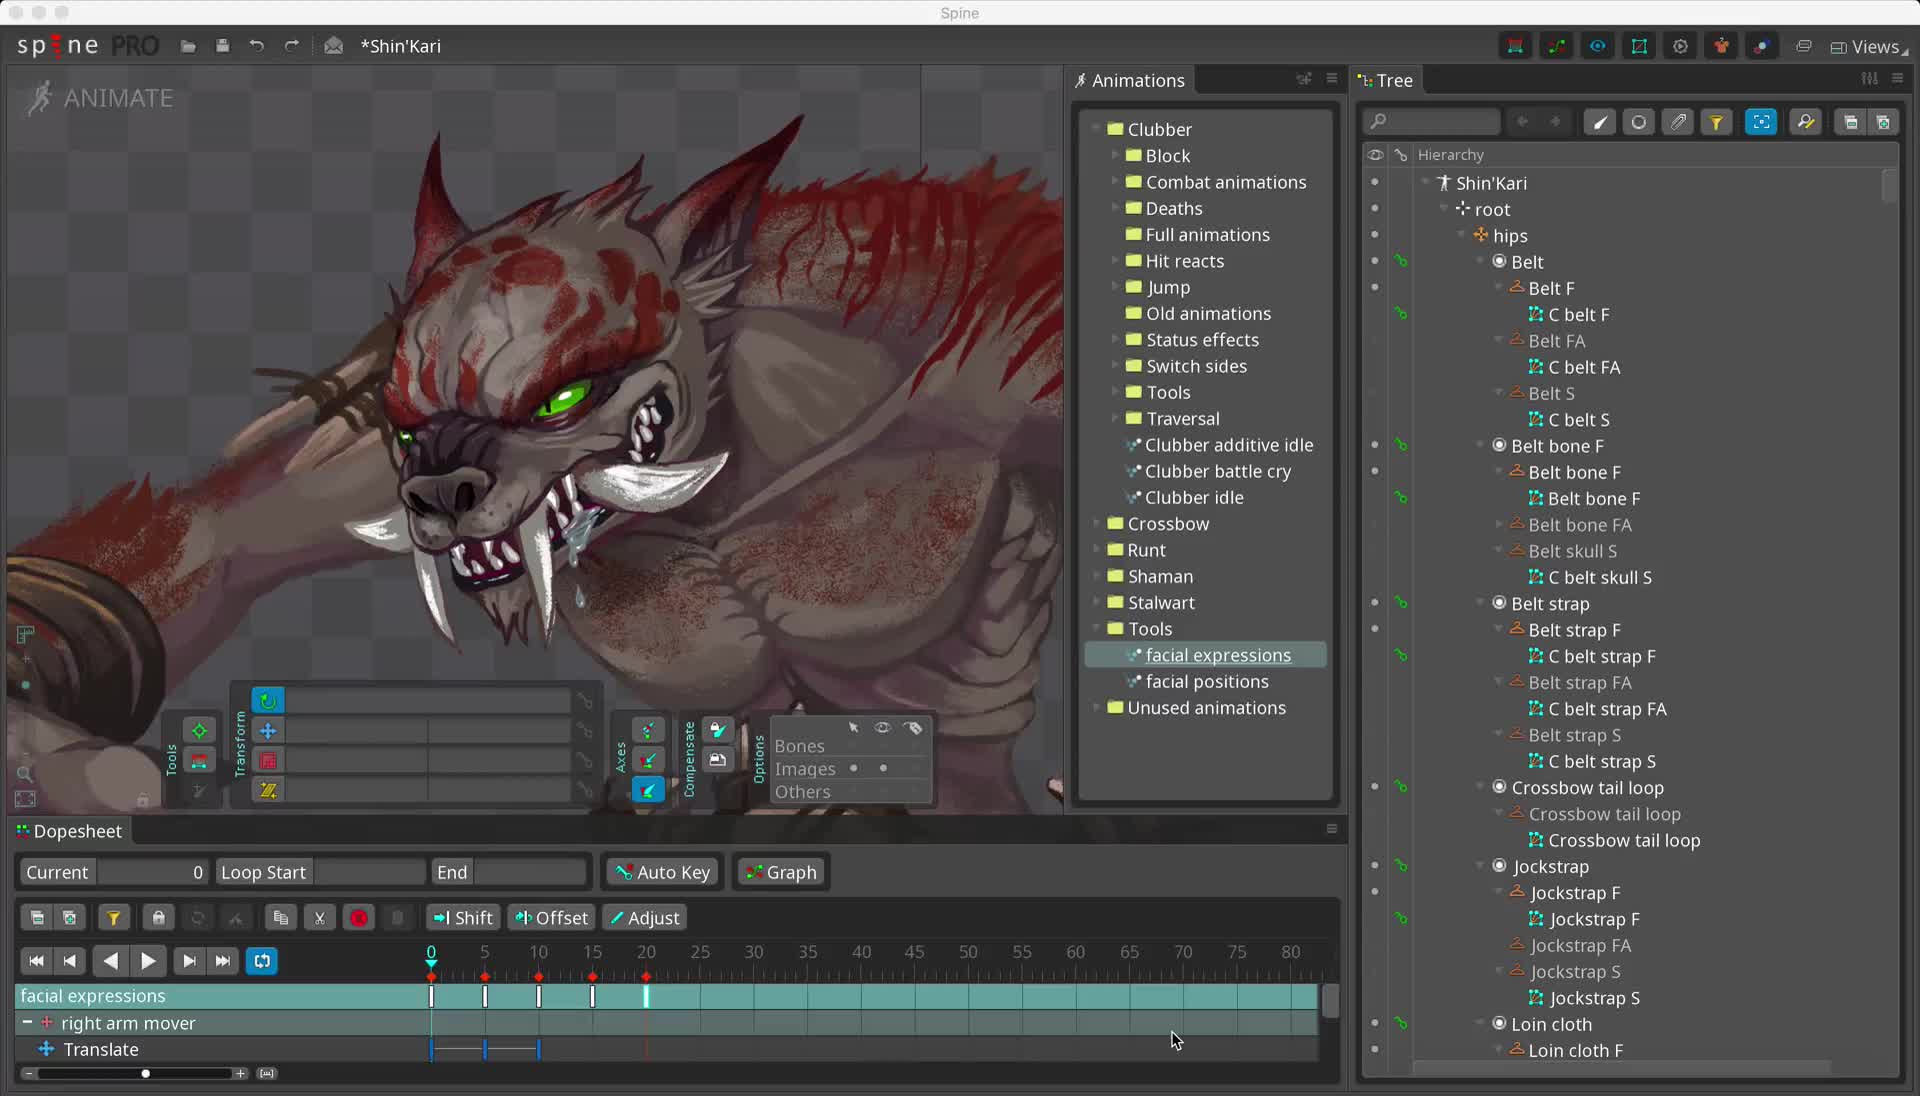Toggle visibility dot for Shin'Kari row

coord(1375,182)
